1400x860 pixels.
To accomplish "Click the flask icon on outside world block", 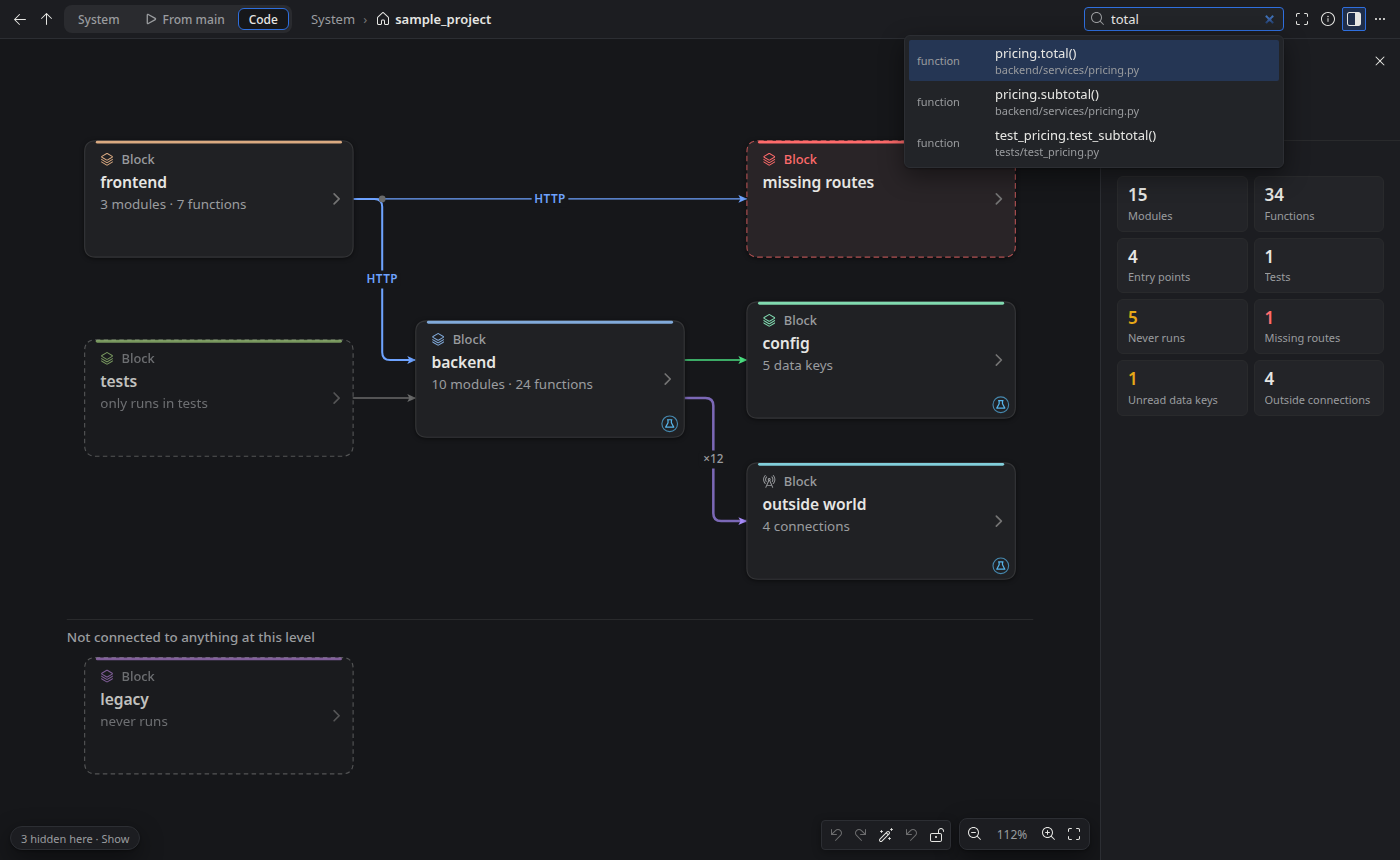I will [x=1000, y=565].
